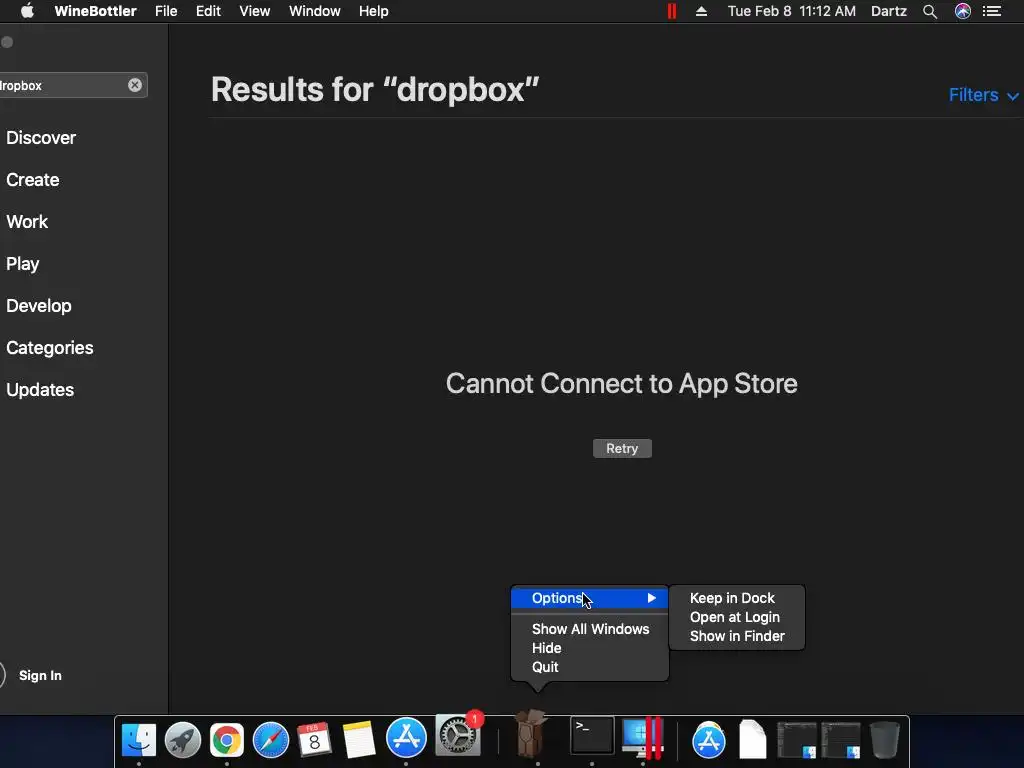Open Terminal from the Dock

592,736
